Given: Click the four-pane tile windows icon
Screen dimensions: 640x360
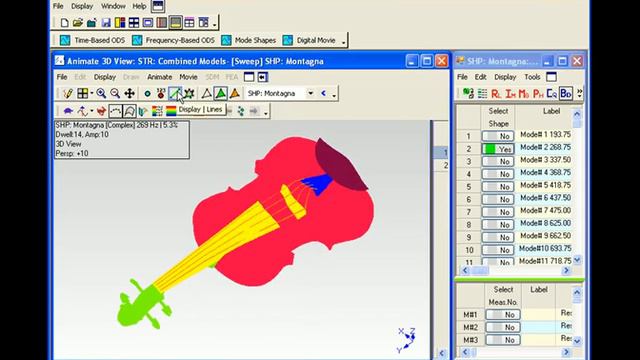Looking at the screenshot, I should point(134,22).
